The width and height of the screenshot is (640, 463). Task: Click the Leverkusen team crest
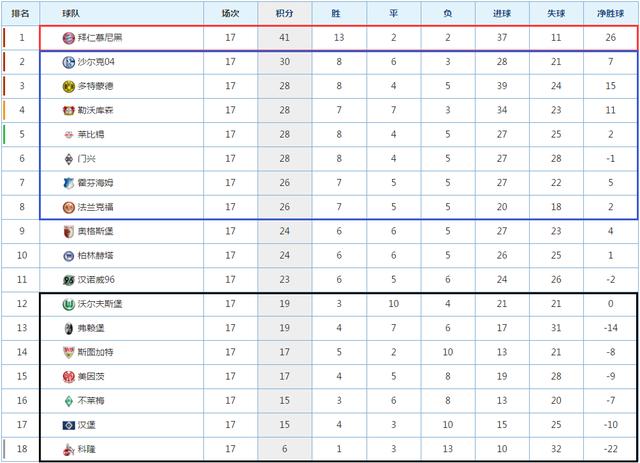(69, 110)
